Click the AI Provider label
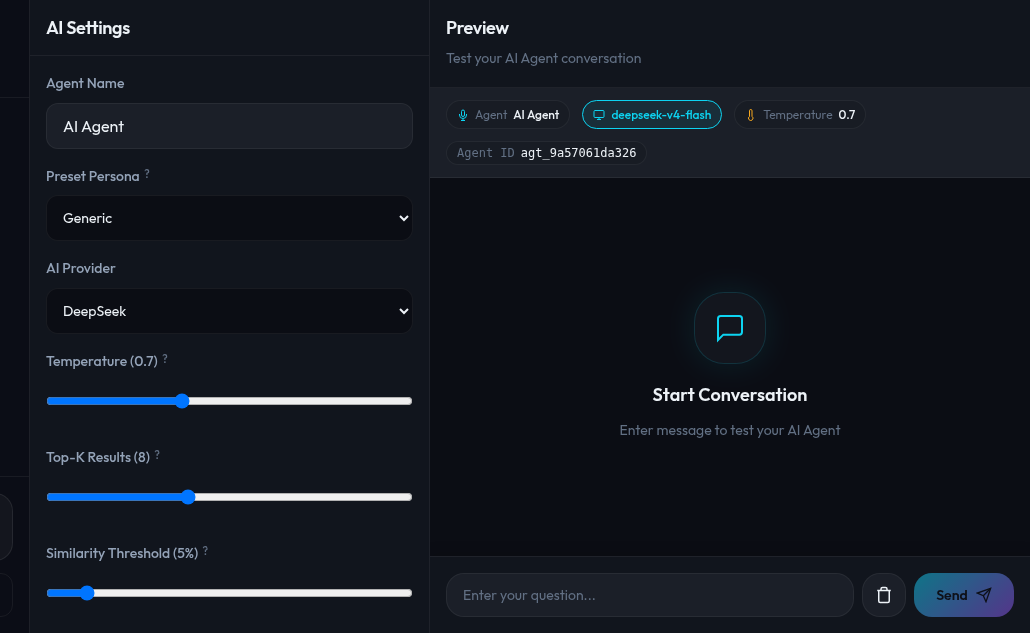This screenshot has width=1030, height=633. [81, 268]
